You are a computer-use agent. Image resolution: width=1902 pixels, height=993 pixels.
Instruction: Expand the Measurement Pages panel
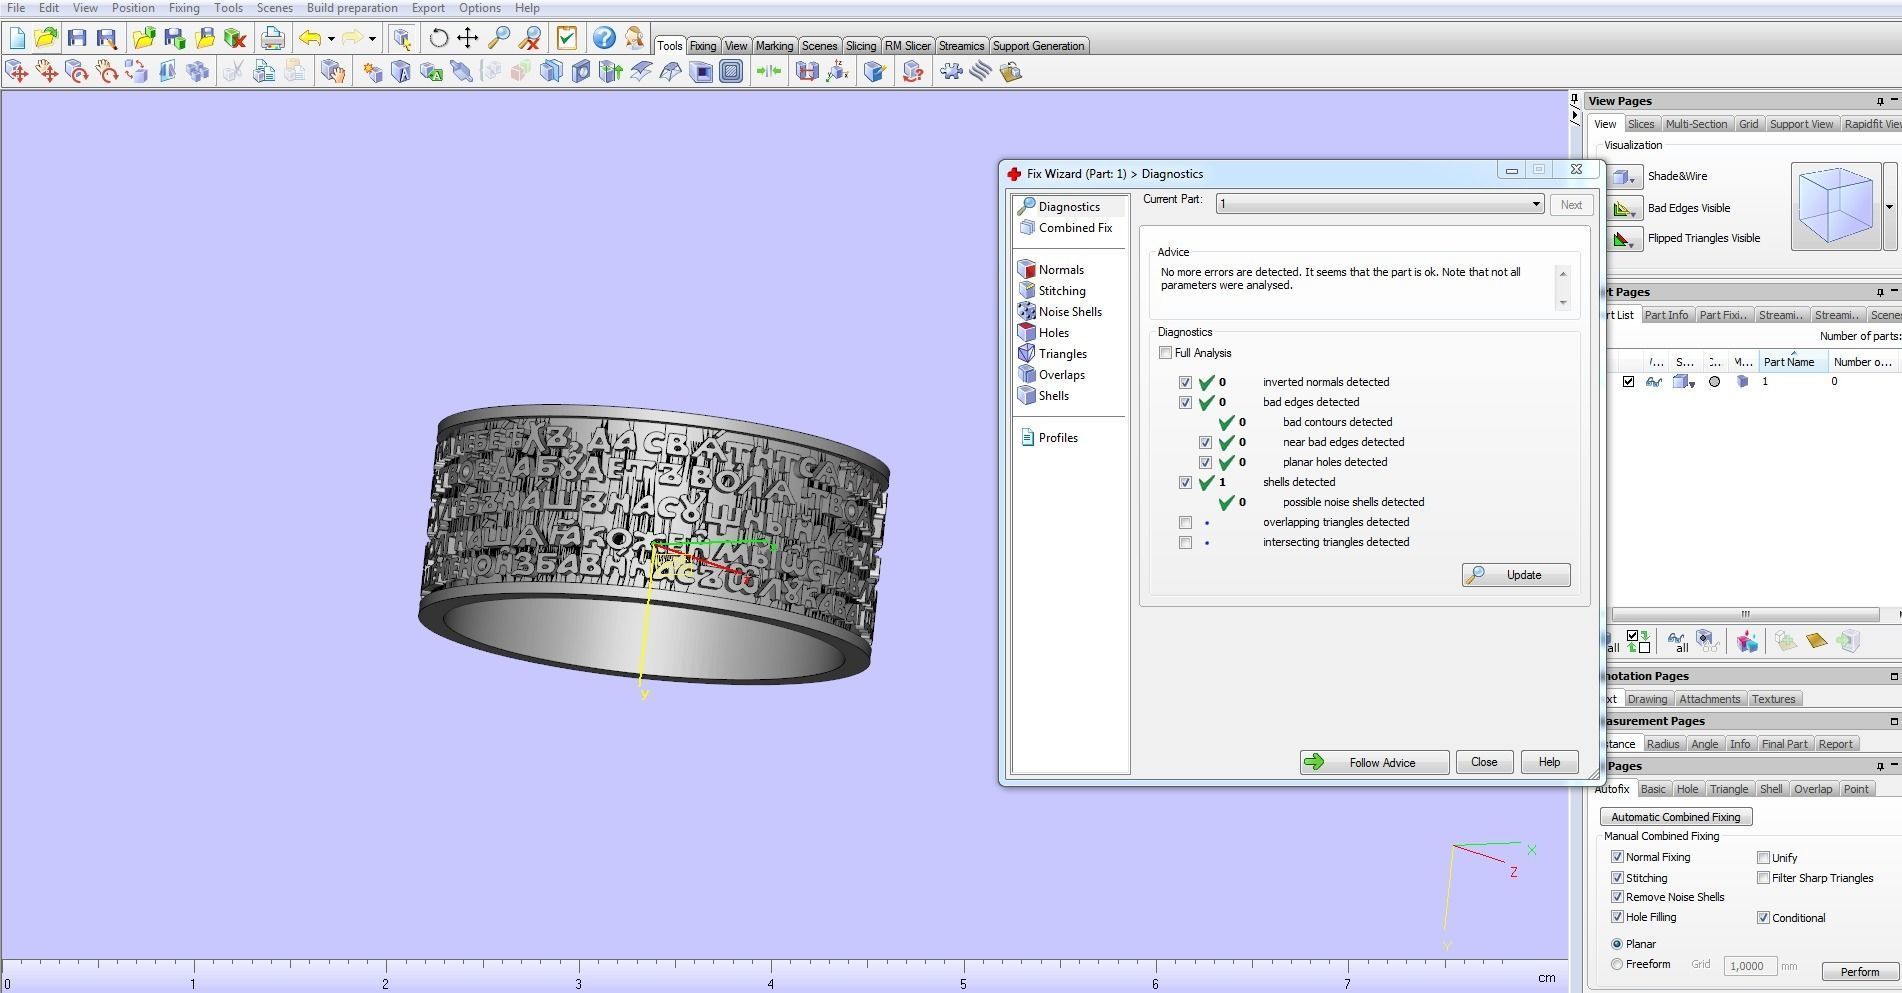tap(1894, 721)
